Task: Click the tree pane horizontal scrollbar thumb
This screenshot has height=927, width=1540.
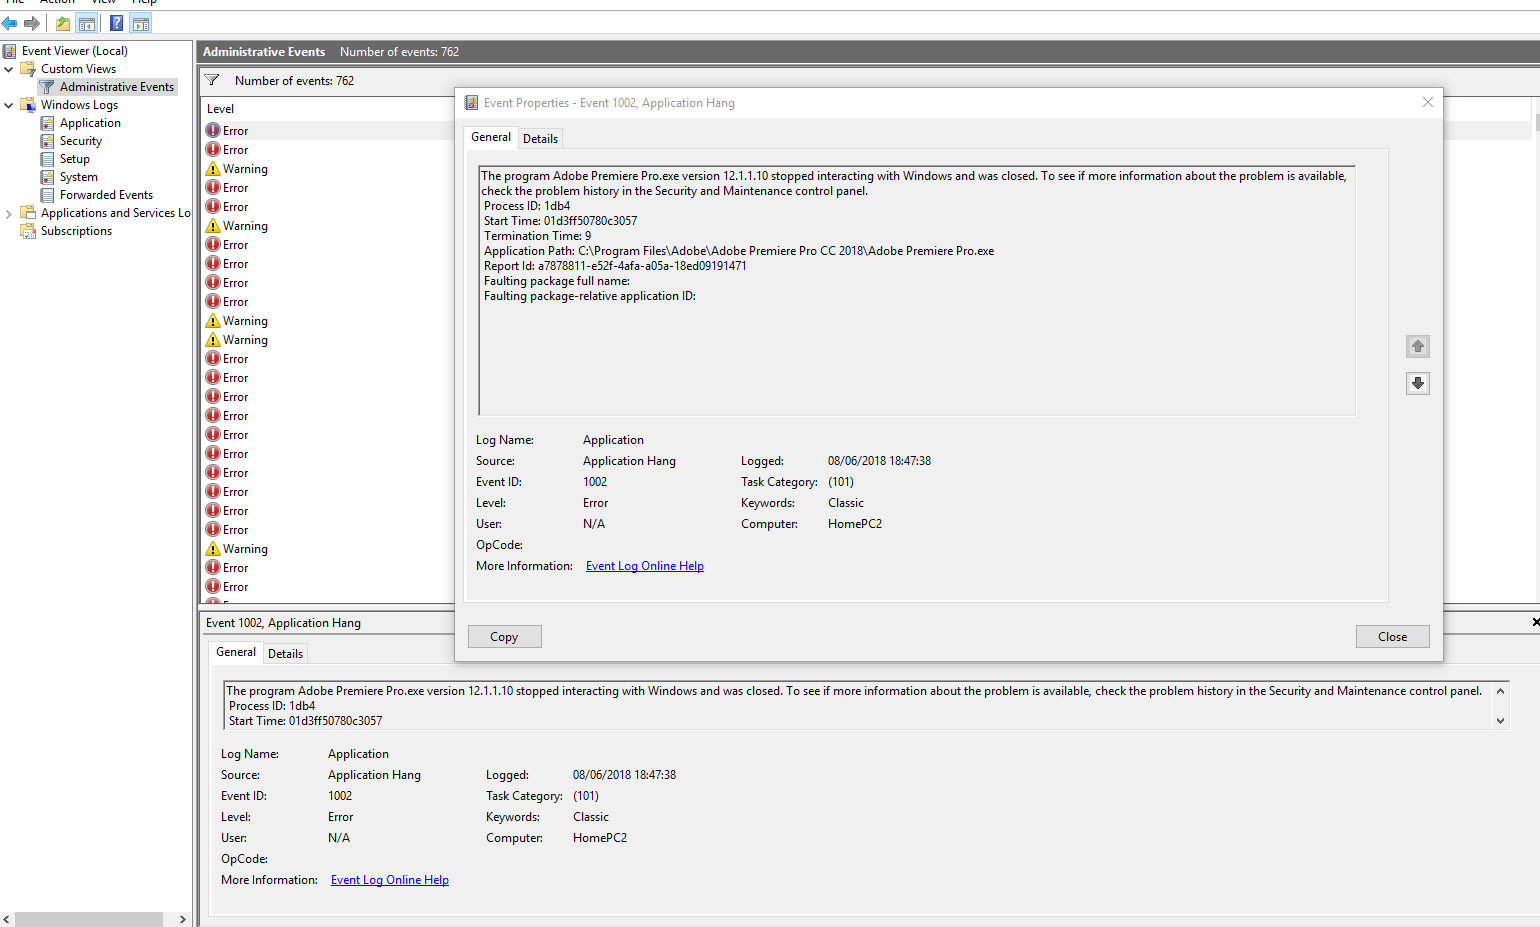Action: [x=89, y=919]
